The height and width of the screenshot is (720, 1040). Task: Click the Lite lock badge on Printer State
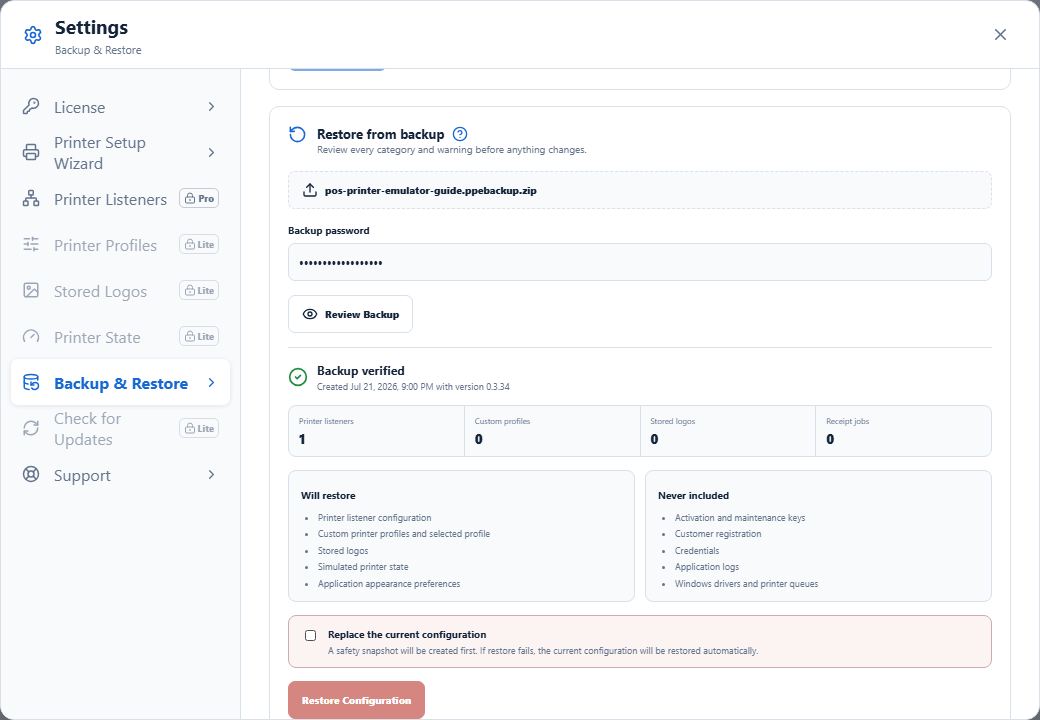(x=199, y=336)
